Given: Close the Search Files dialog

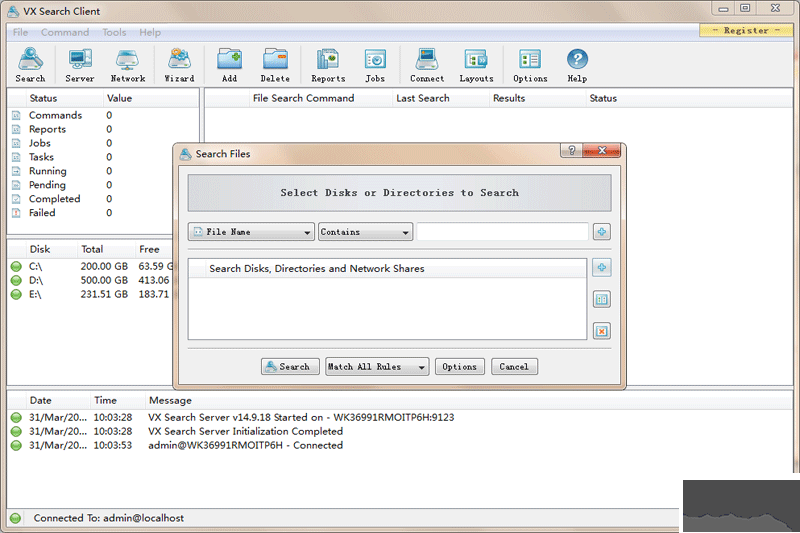Looking at the screenshot, I should click(x=602, y=150).
